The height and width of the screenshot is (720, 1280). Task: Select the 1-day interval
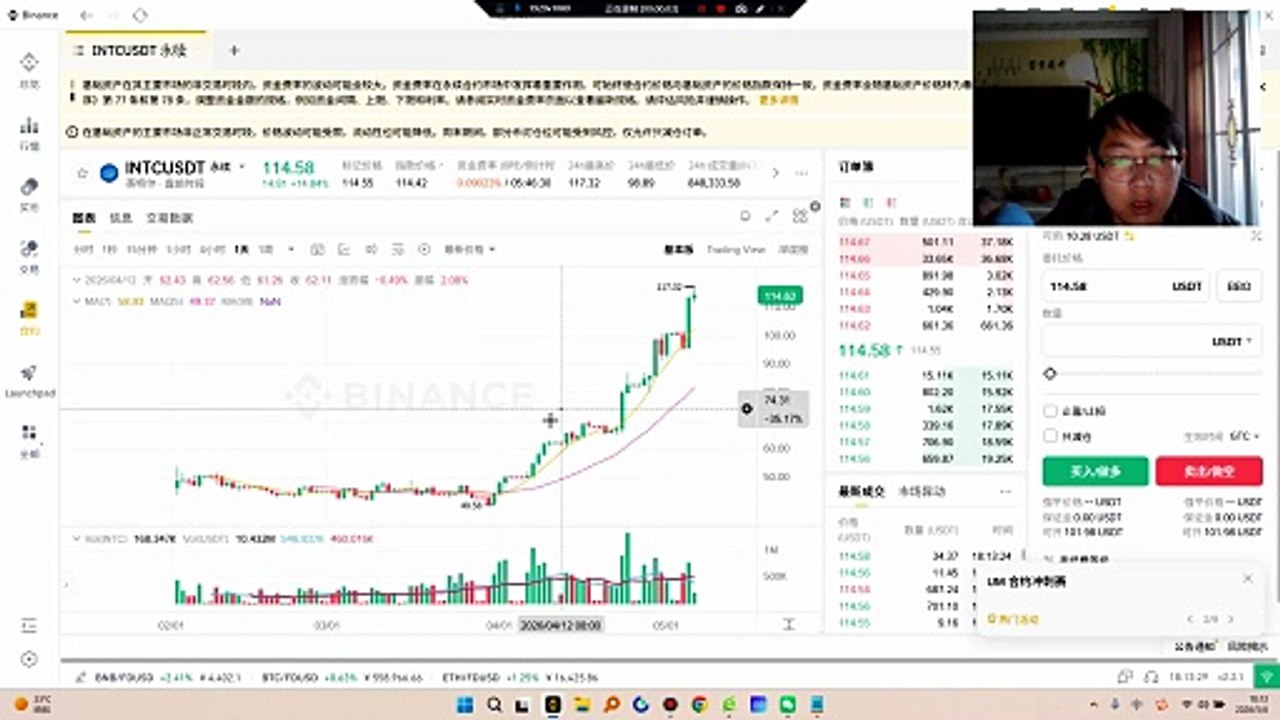(241, 249)
